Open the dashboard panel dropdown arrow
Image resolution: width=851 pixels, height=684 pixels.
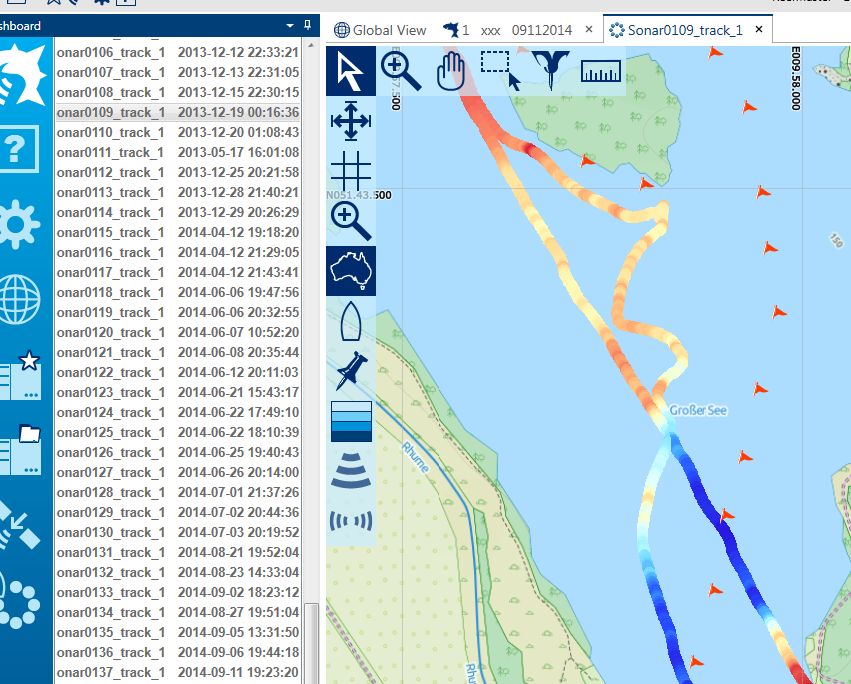[290, 25]
